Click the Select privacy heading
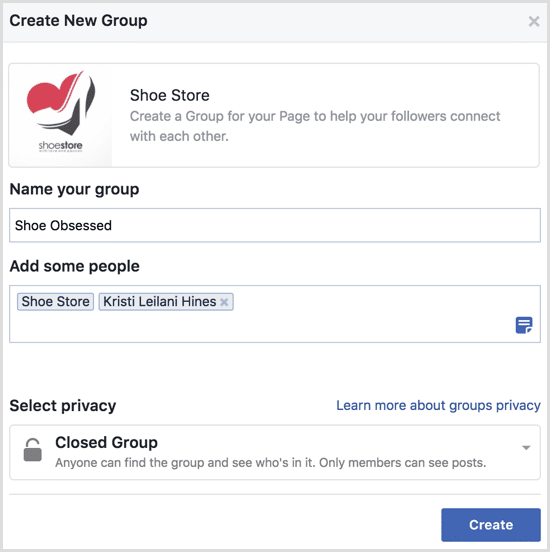This screenshot has height=552, width=550. [63, 406]
